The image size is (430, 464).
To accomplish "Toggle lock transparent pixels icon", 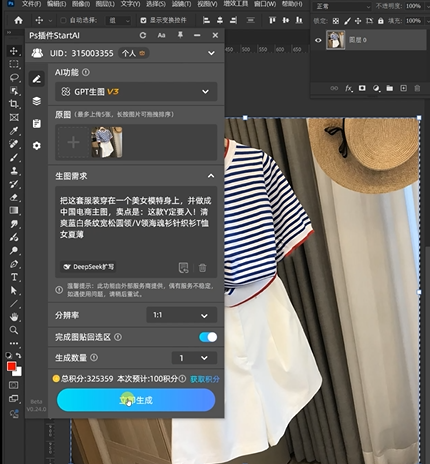I will (x=336, y=21).
